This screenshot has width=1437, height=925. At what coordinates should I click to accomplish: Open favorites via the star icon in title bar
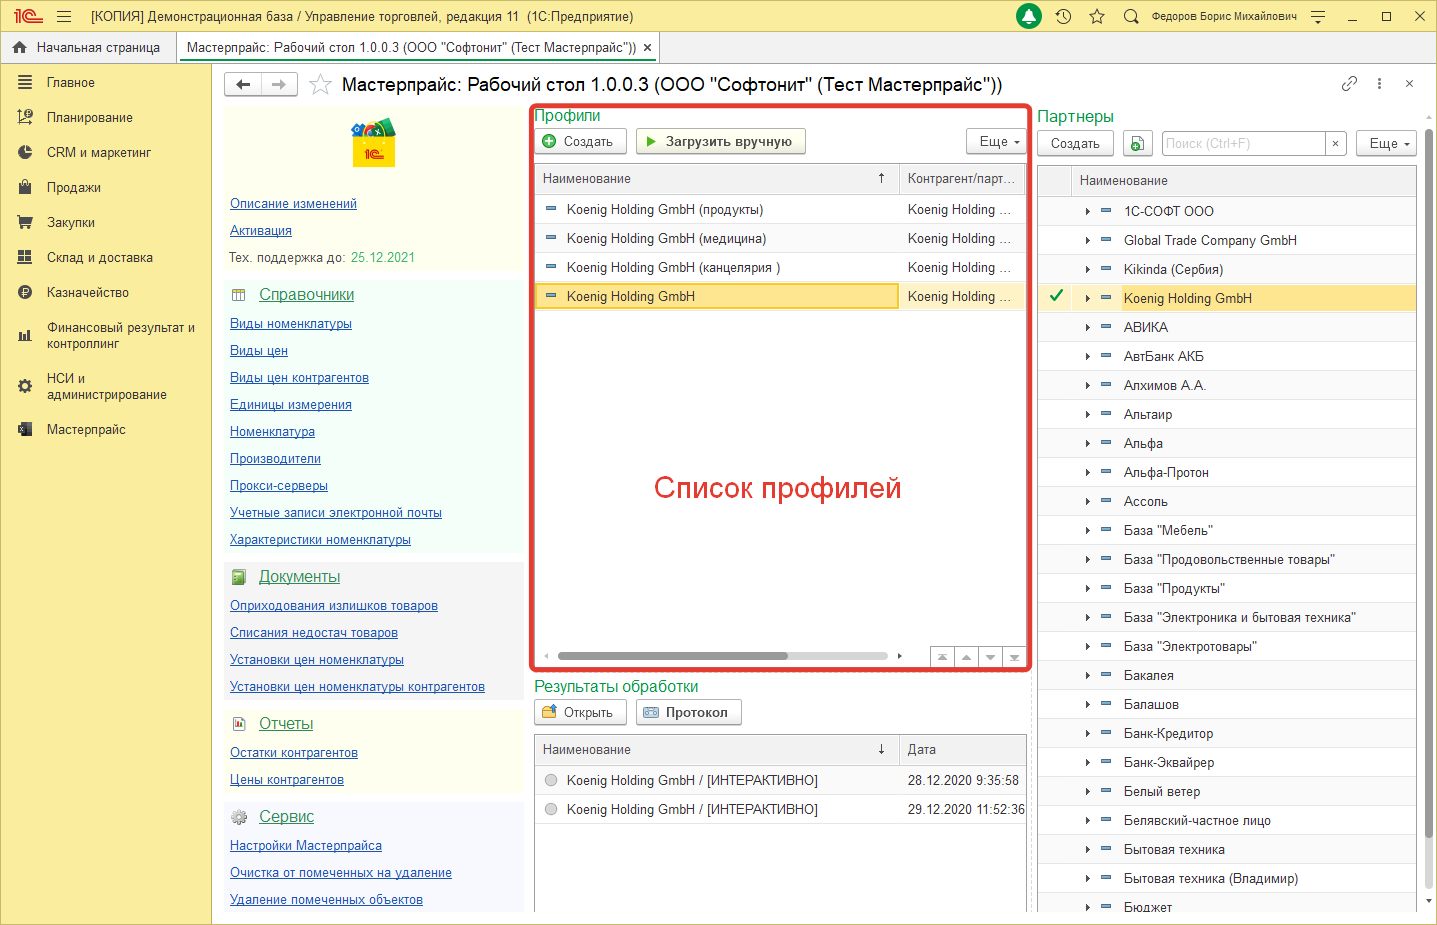tap(1095, 16)
